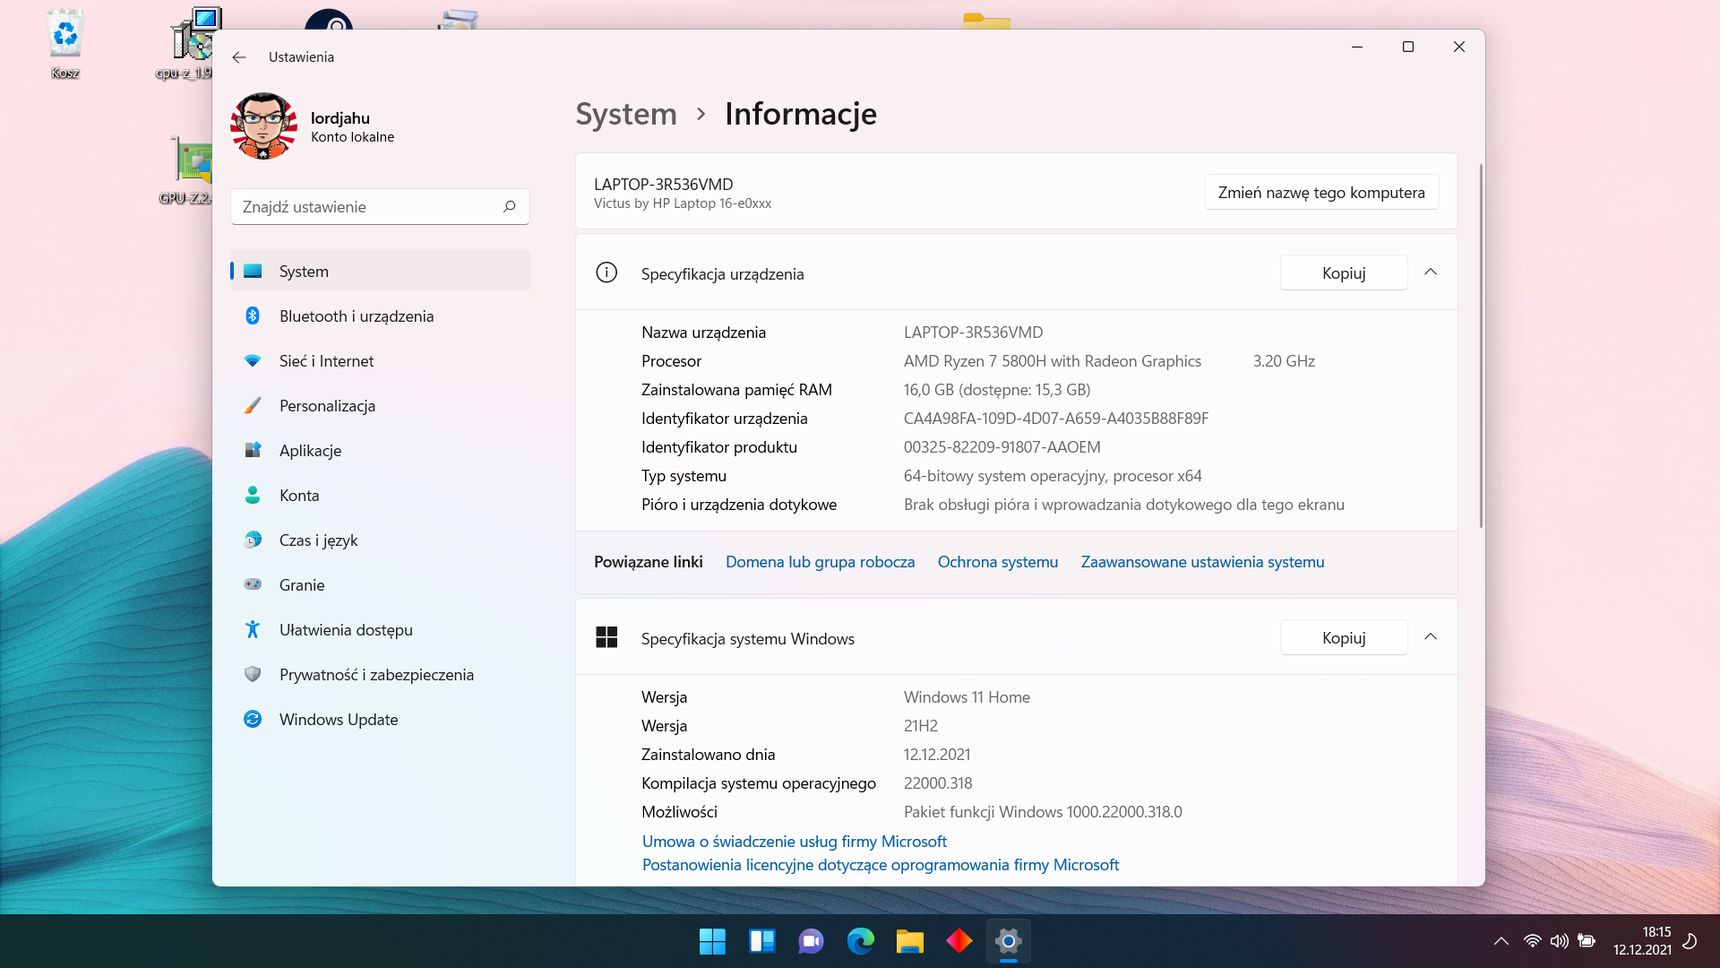The width and height of the screenshot is (1720, 968).
Task: Click the RAM value 16,0 GB
Action: [997, 390]
